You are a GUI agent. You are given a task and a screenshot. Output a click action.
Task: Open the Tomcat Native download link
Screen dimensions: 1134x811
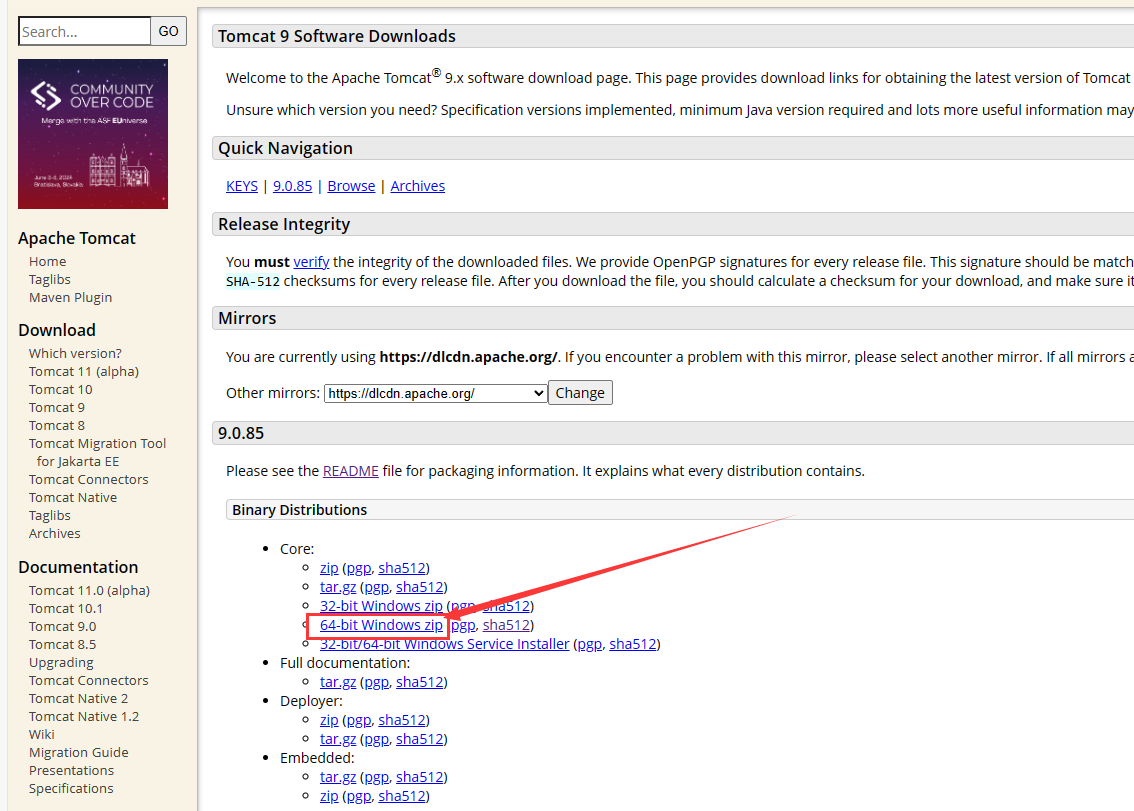click(73, 497)
